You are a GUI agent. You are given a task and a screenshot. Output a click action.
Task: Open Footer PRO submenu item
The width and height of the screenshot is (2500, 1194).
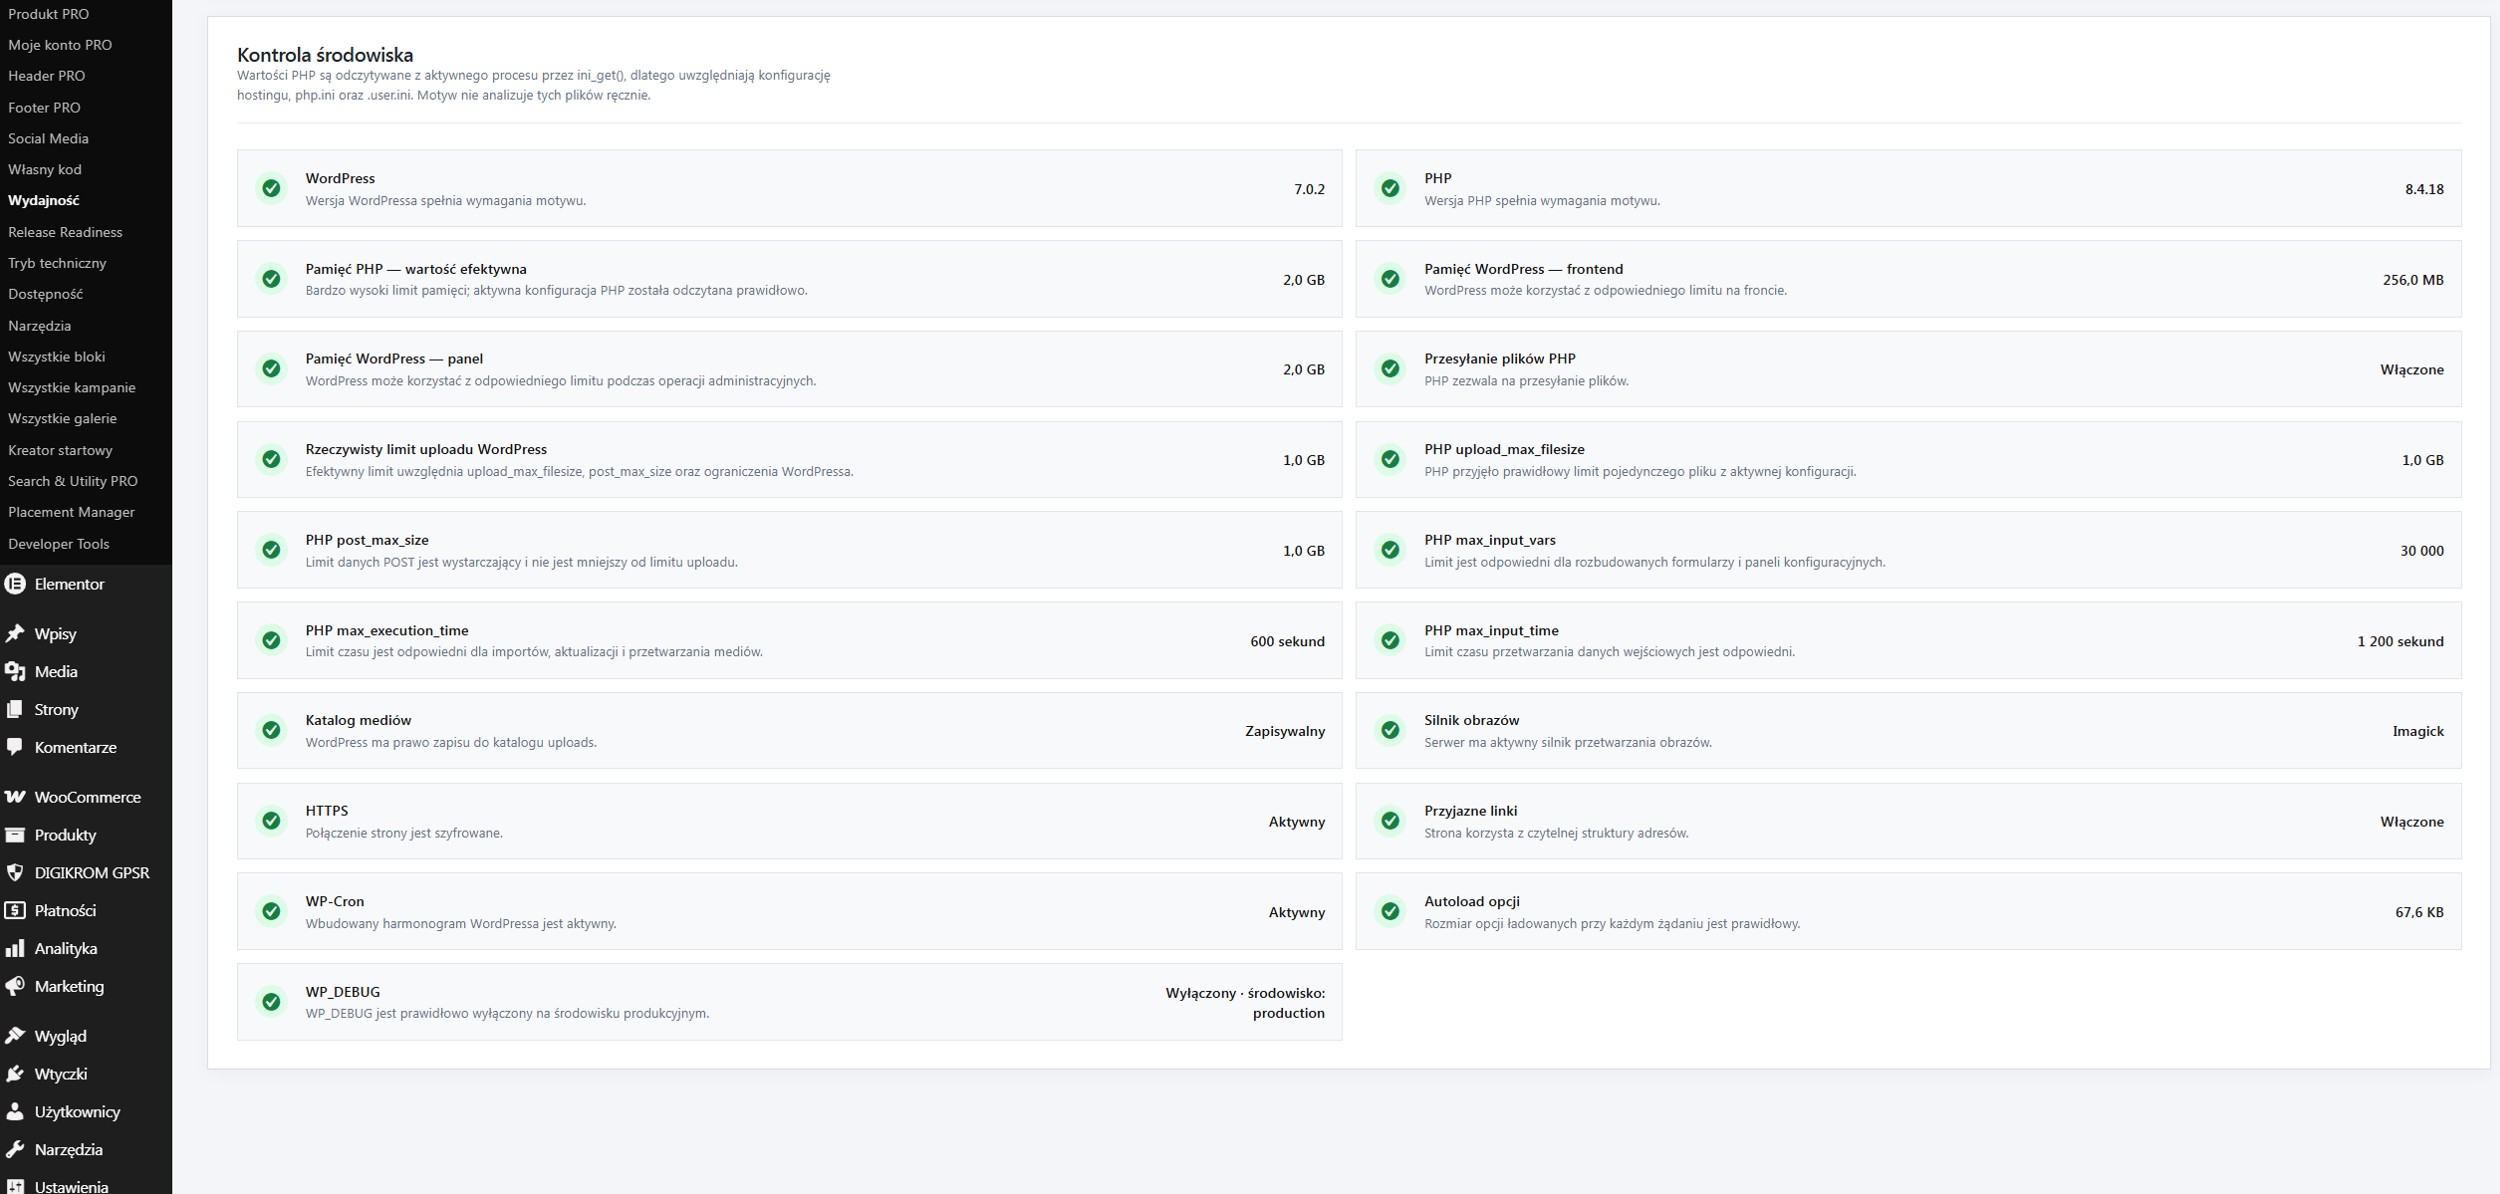point(44,107)
